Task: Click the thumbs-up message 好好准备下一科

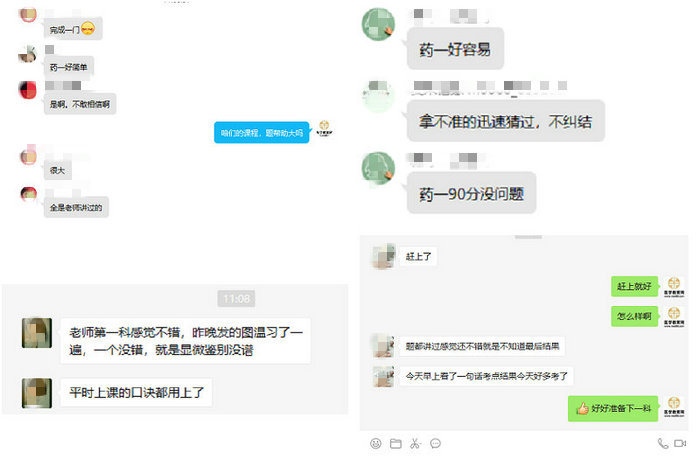Action: pos(613,408)
